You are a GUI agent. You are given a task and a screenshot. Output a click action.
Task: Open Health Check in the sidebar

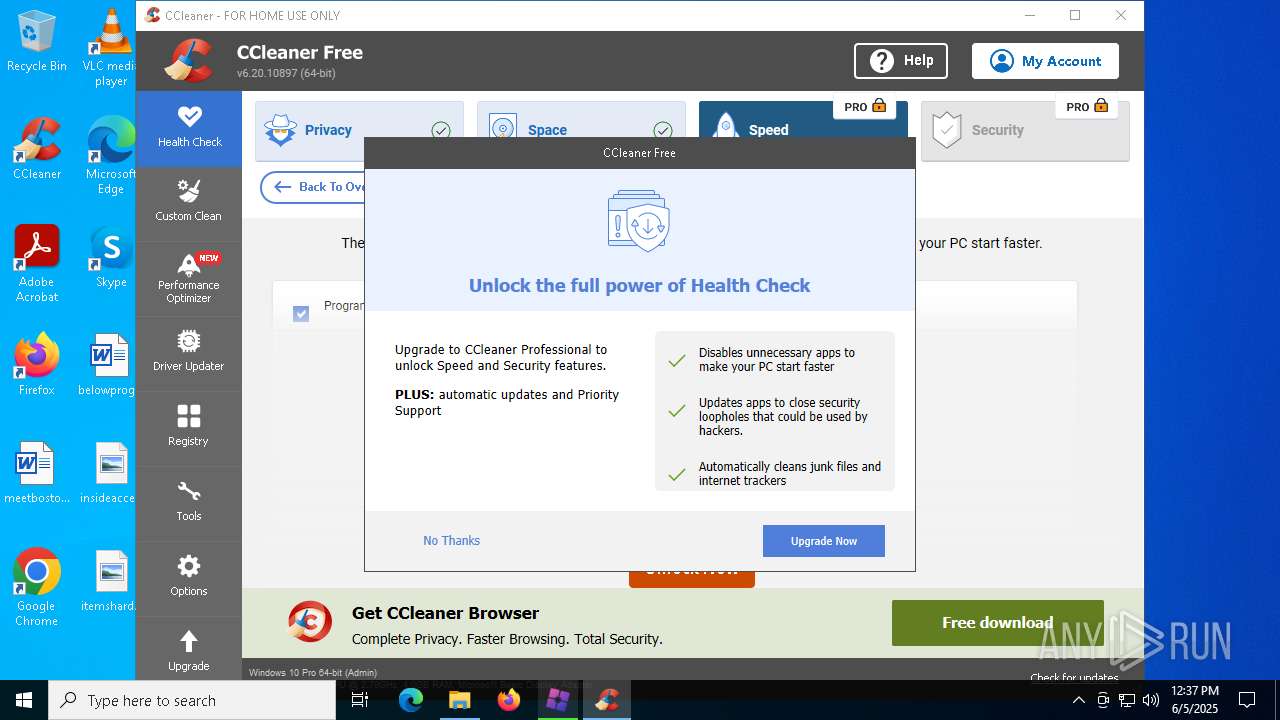189,128
